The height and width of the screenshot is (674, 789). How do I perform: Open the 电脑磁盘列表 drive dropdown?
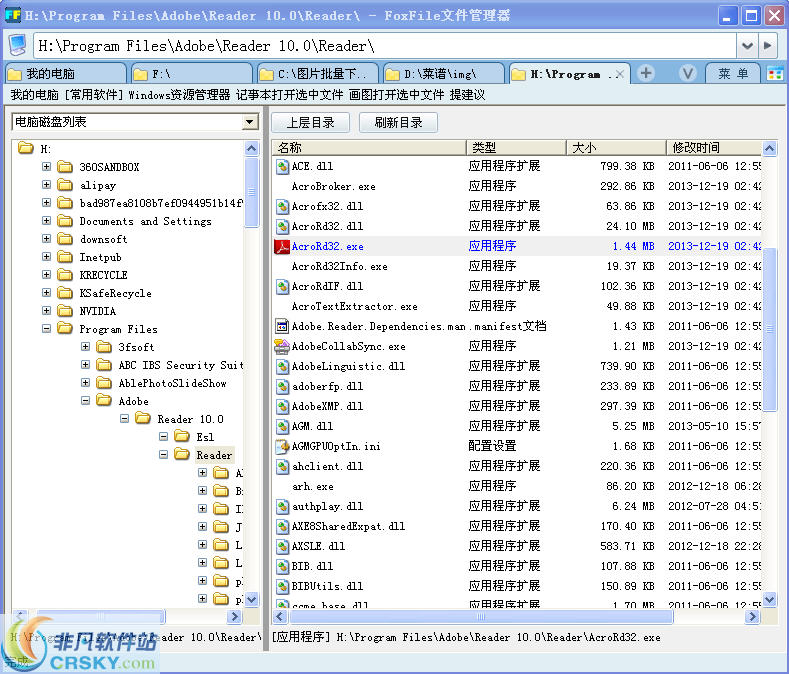click(x=250, y=122)
